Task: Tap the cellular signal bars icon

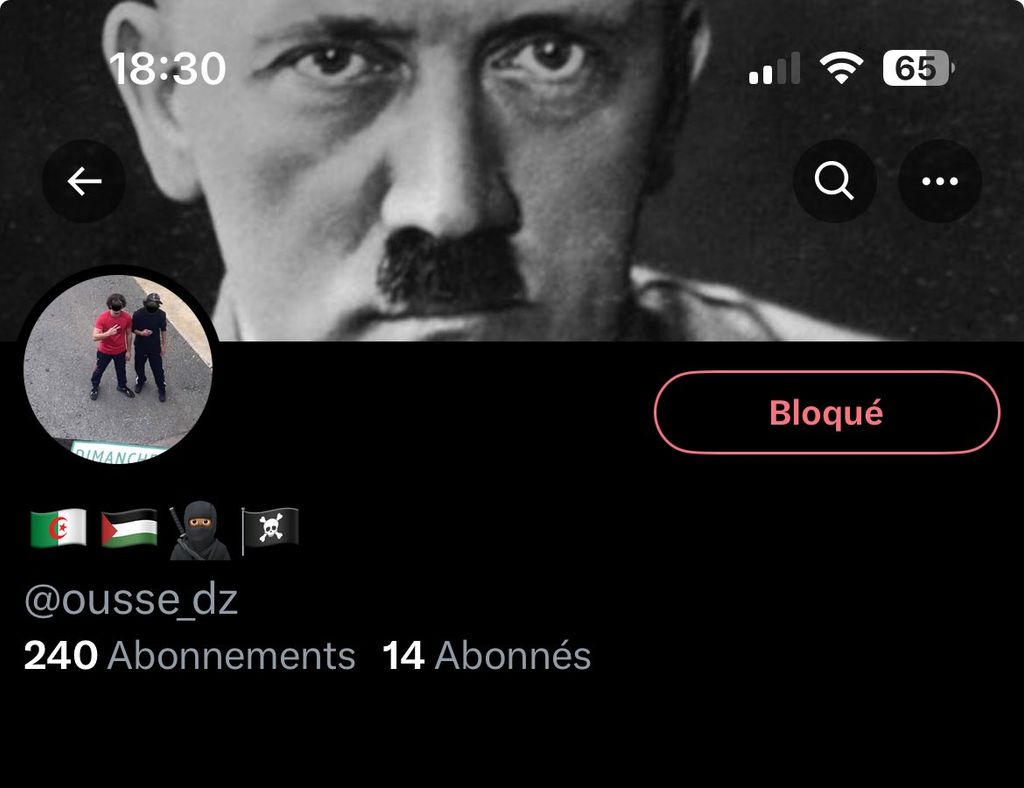Action: tap(774, 69)
